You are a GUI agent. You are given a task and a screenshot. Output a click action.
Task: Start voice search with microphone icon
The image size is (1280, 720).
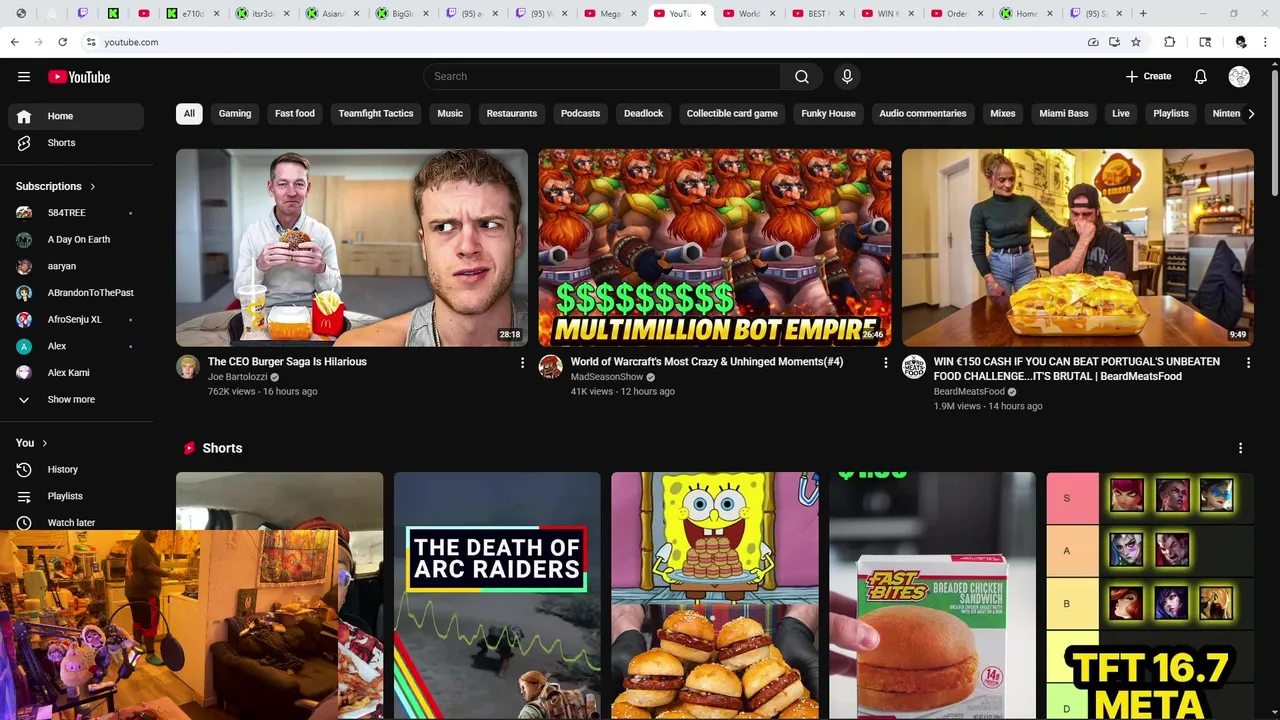pyautogui.click(x=847, y=77)
